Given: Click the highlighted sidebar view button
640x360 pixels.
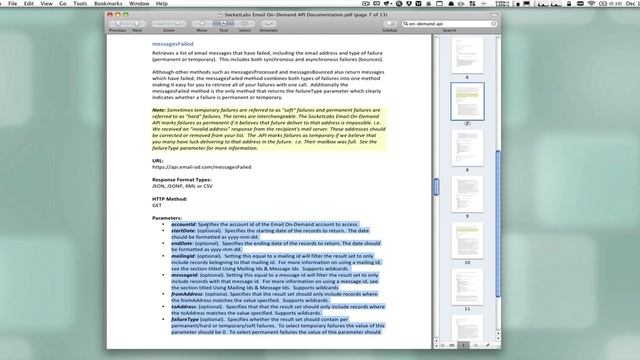Looking at the screenshot, I should coord(463,345).
